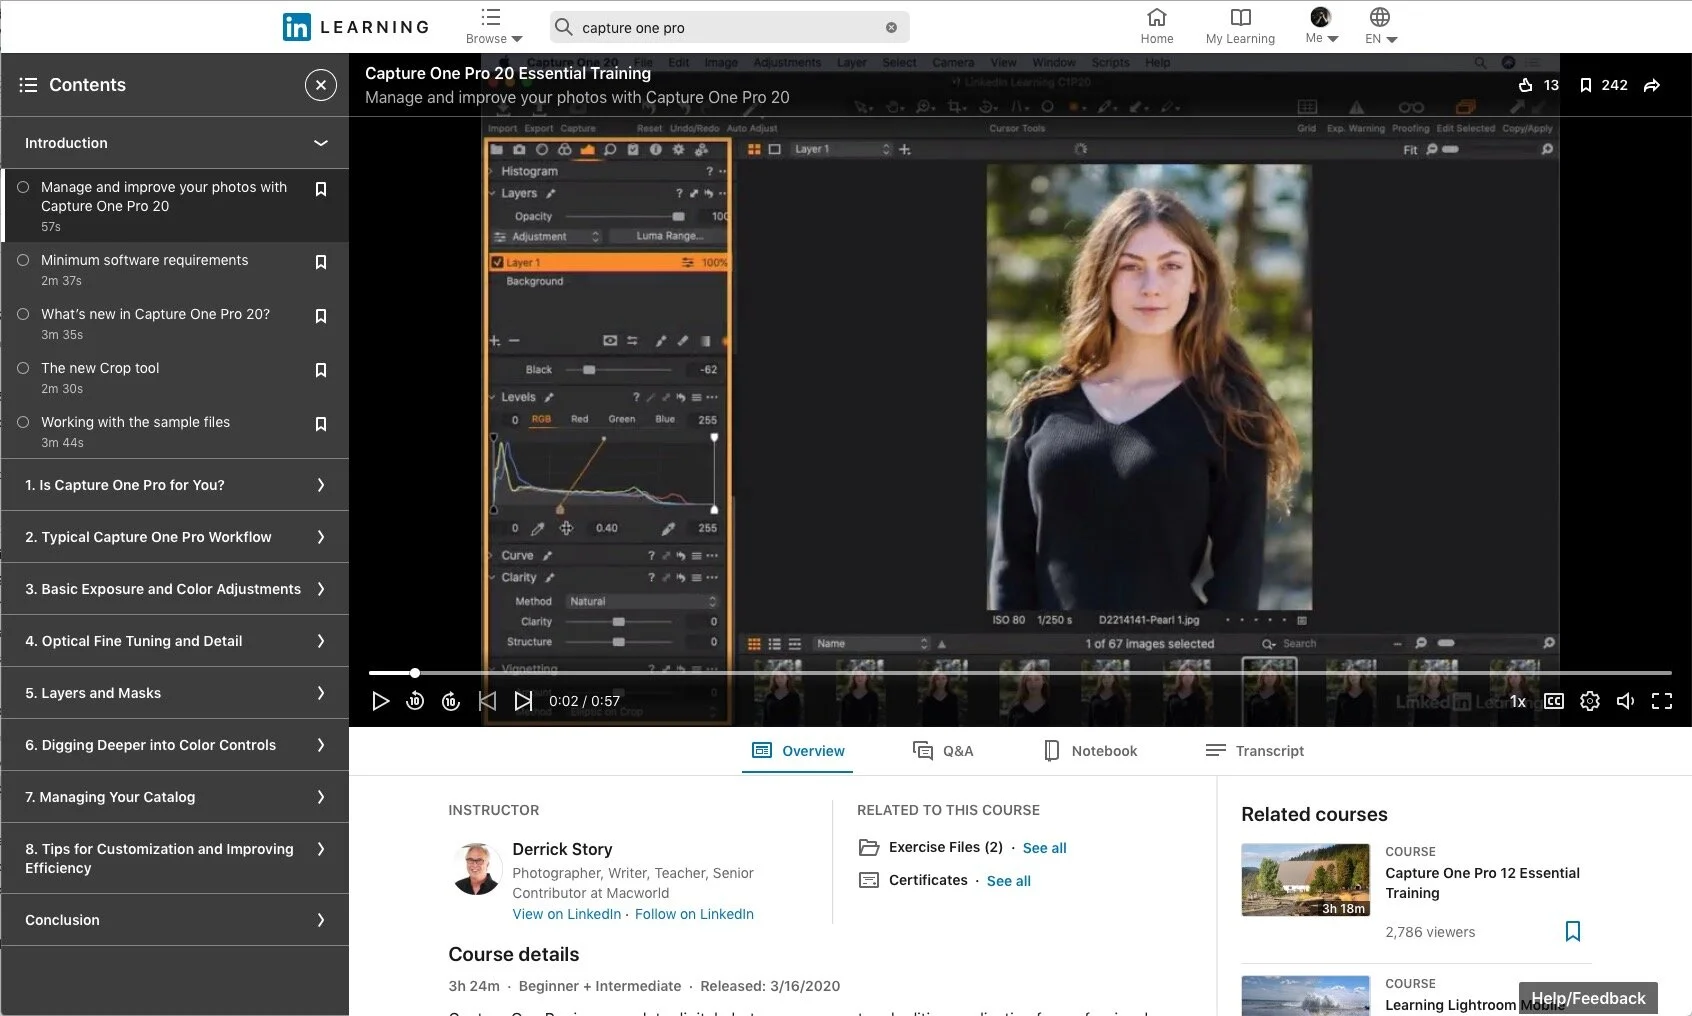Switch to the Overview tab
This screenshot has height=1016, width=1692.
(798, 751)
